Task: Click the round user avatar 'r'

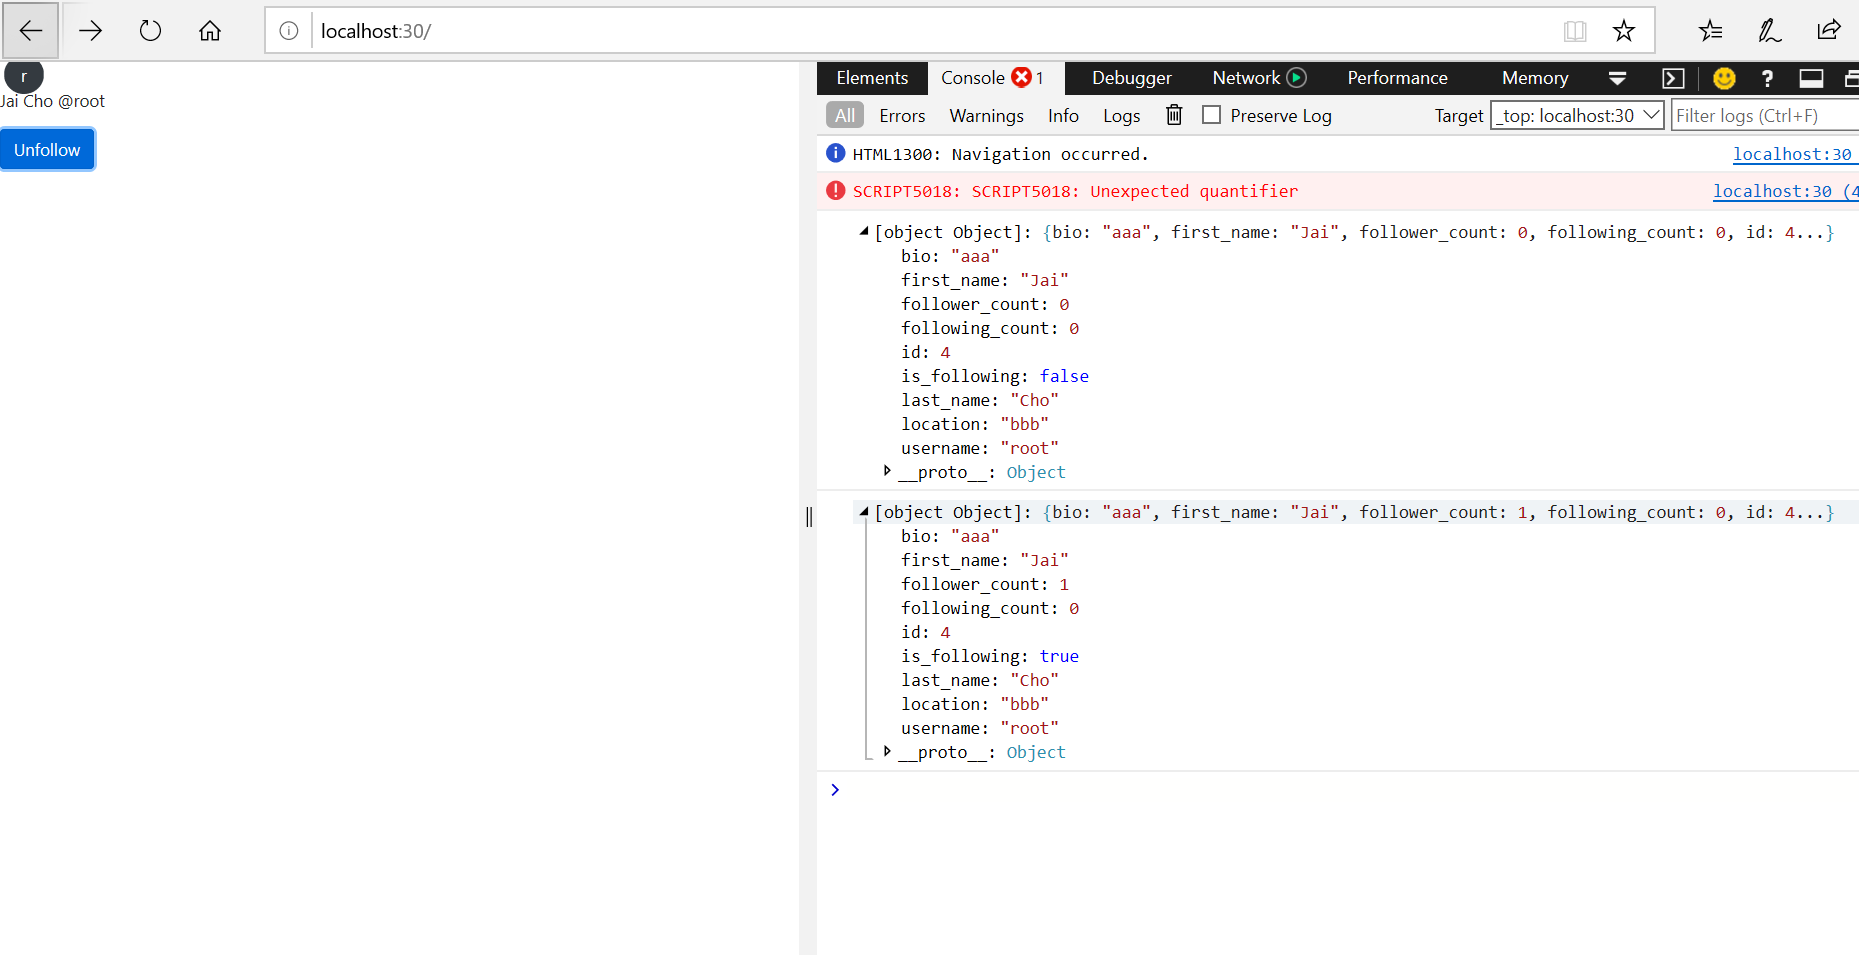Action: point(24,76)
